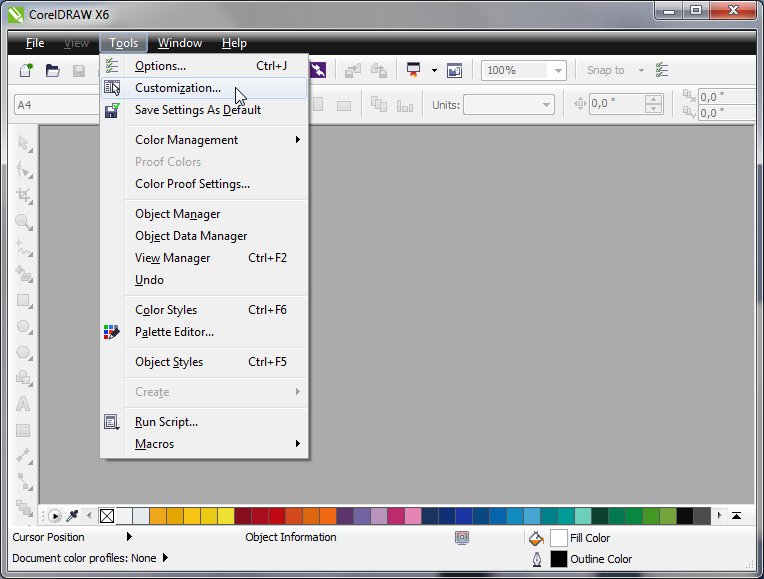The width and height of the screenshot is (764, 579).
Task: Click the Outline pen icon in status bar
Action: (536, 559)
